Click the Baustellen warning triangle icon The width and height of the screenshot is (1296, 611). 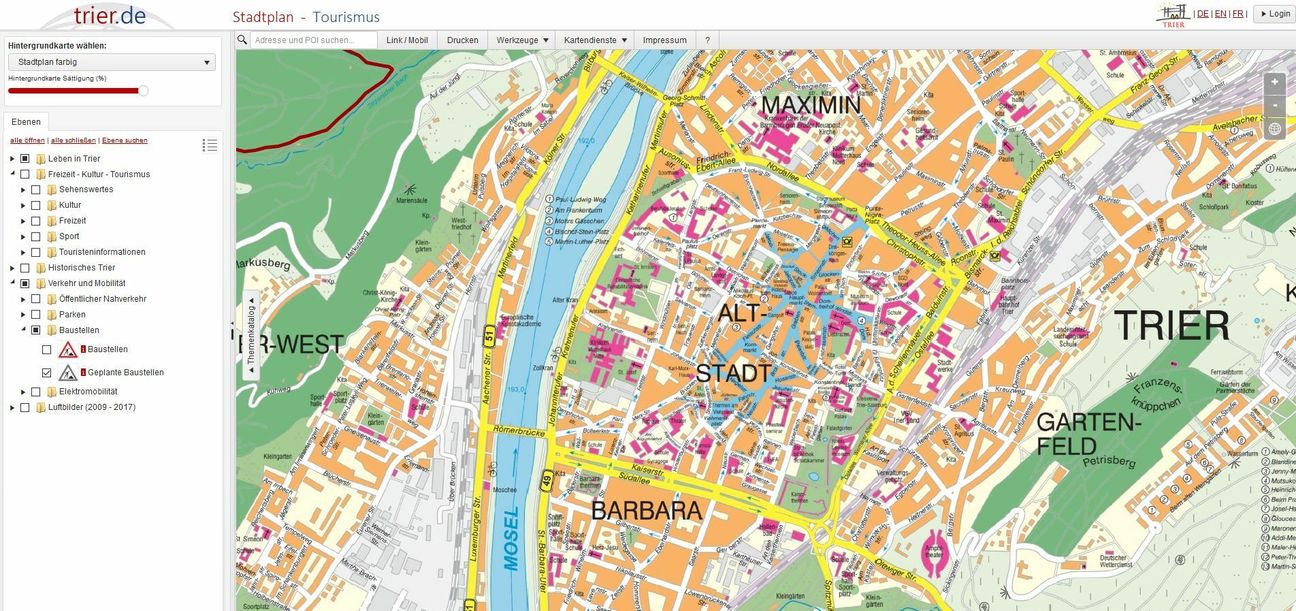click(68, 350)
